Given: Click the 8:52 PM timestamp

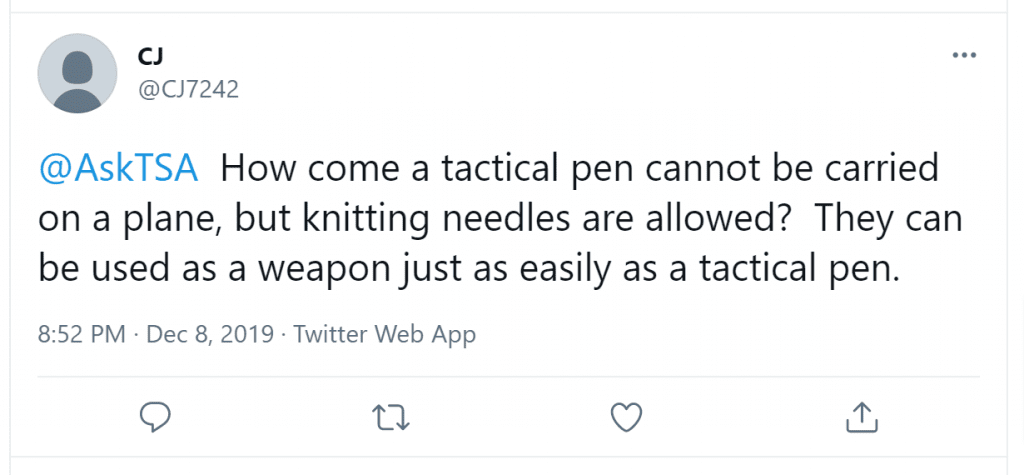Looking at the screenshot, I should [x=82, y=335].
